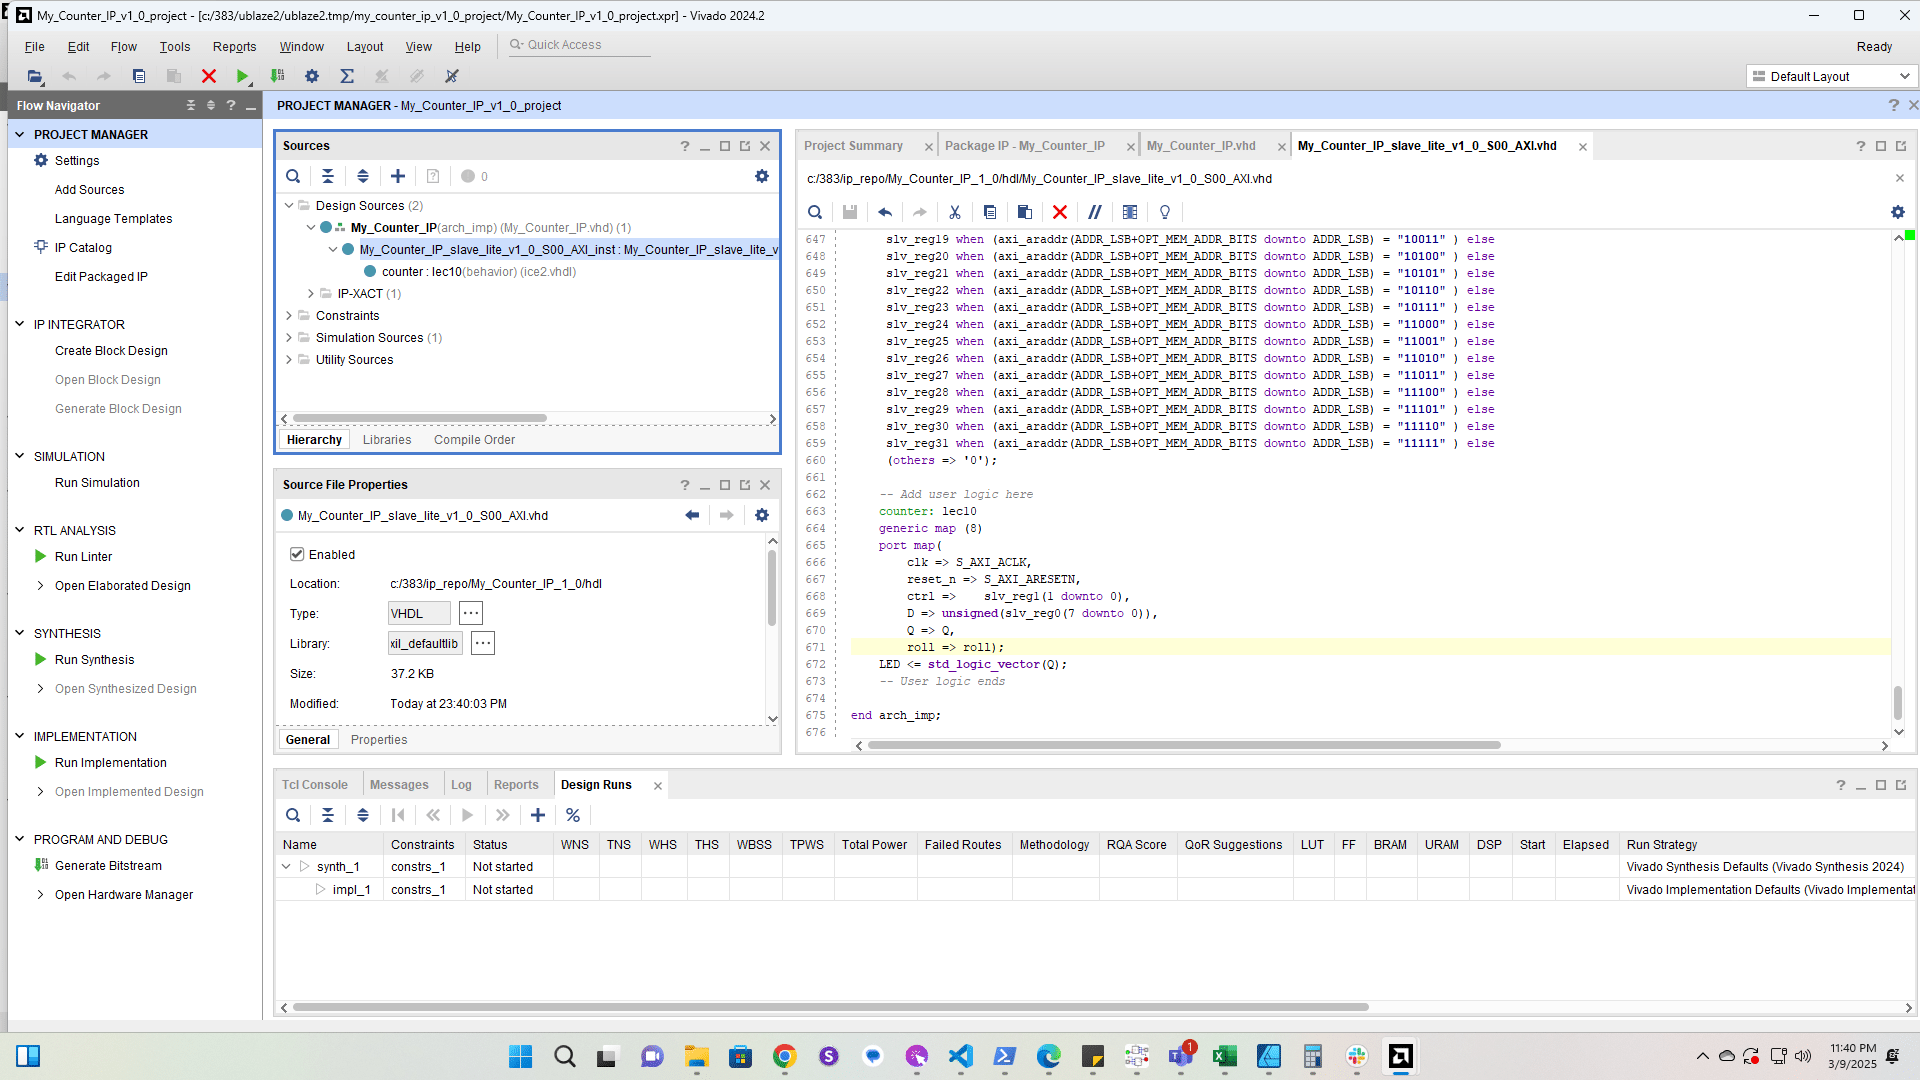The height and width of the screenshot is (1080, 1920).
Task: Expand the Constraints folder
Action: (x=289, y=316)
